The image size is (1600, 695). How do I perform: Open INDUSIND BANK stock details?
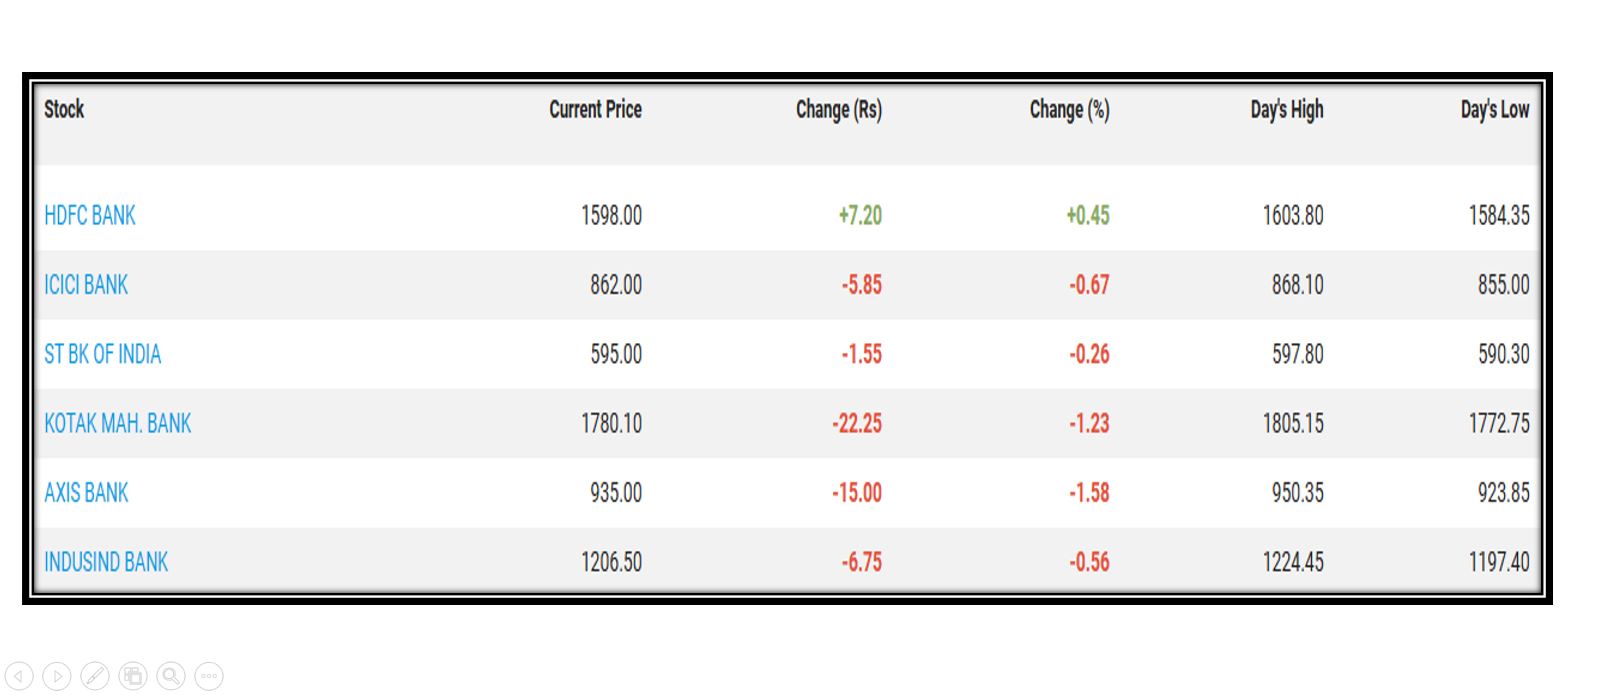coord(106,562)
